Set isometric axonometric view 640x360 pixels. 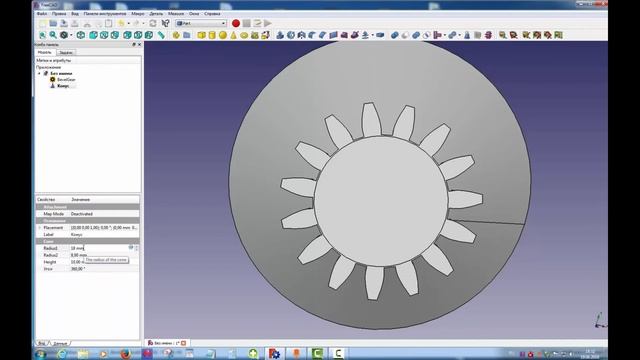81,35
